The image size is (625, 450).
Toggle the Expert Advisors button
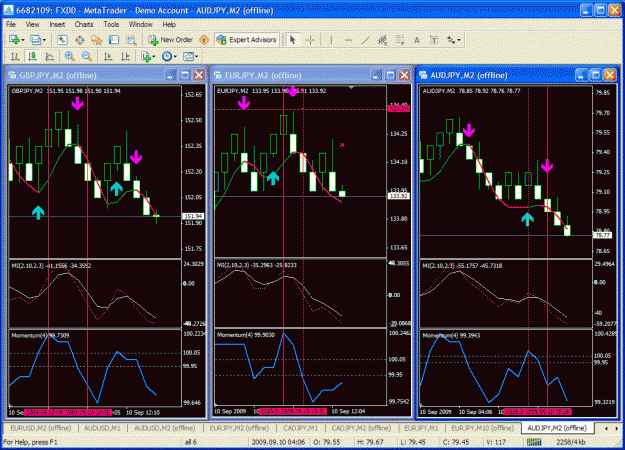point(246,40)
